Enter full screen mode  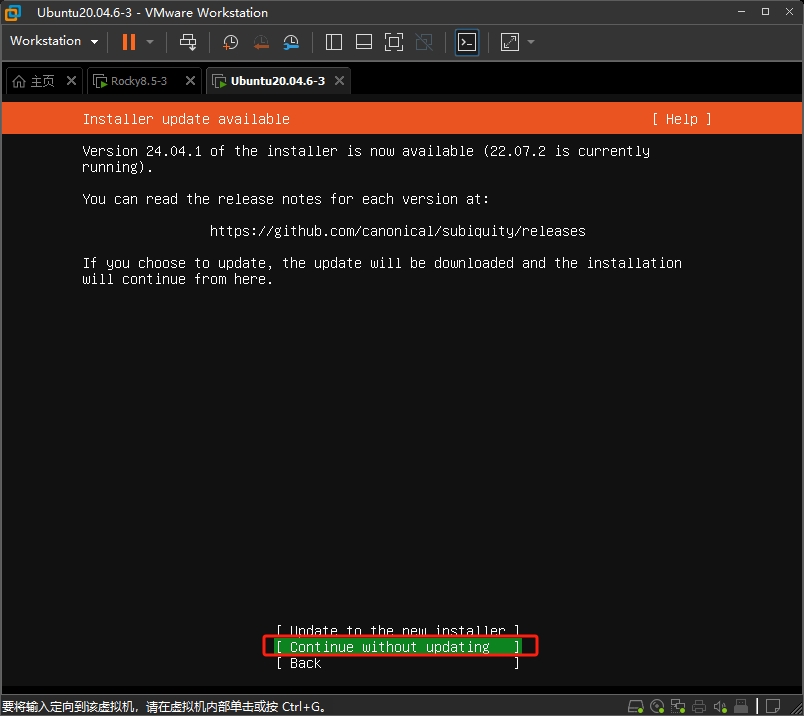(x=394, y=42)
